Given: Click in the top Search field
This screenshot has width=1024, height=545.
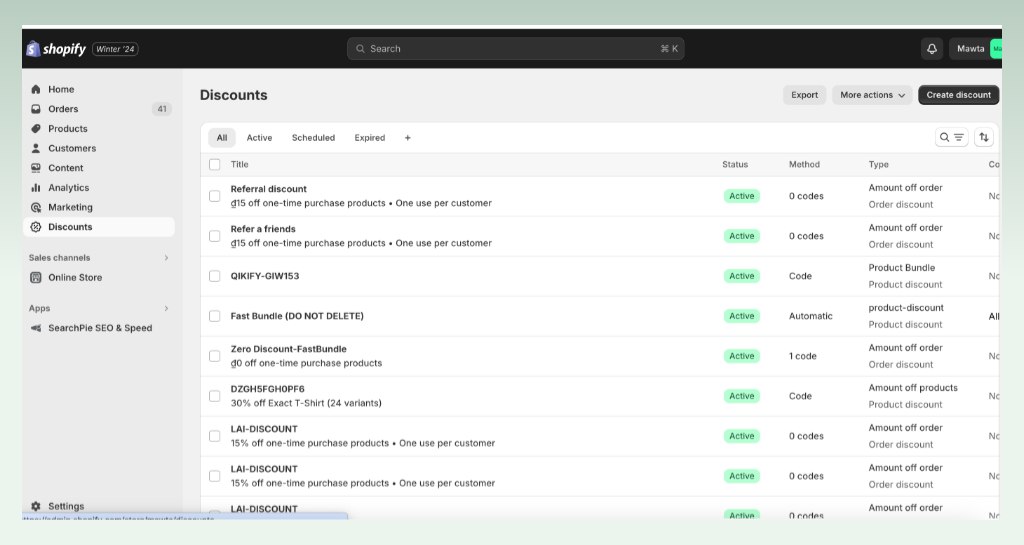Looking at the screenshot, I should (x=515, y=49).
